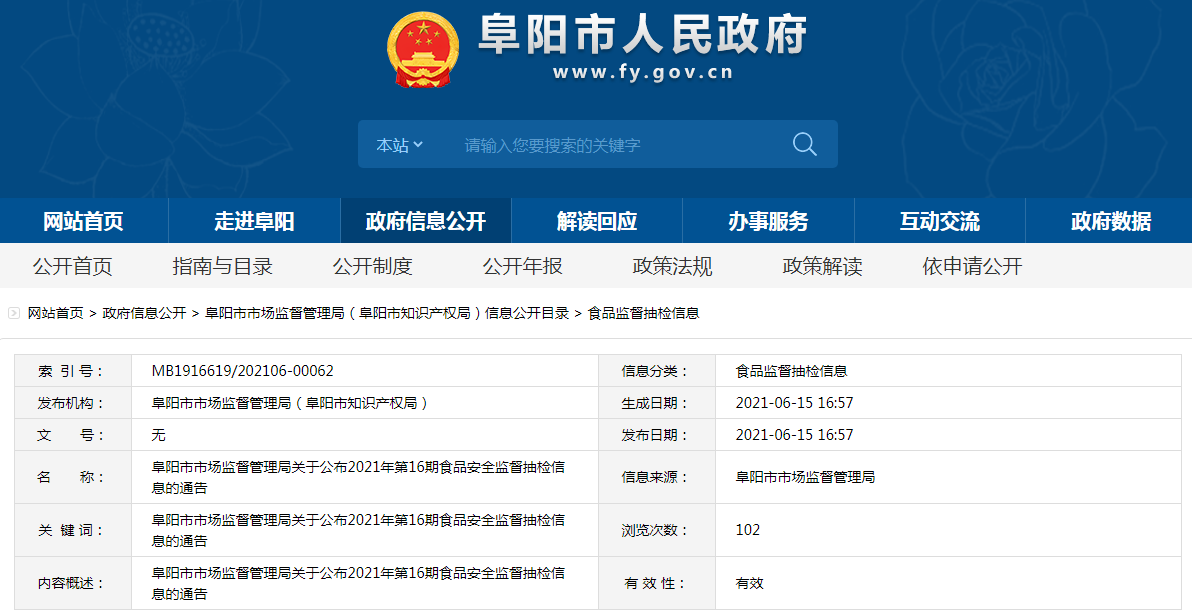Select the 政府信息公开 navigation item
The image size is (1192, 614).
tap(426, 221)
